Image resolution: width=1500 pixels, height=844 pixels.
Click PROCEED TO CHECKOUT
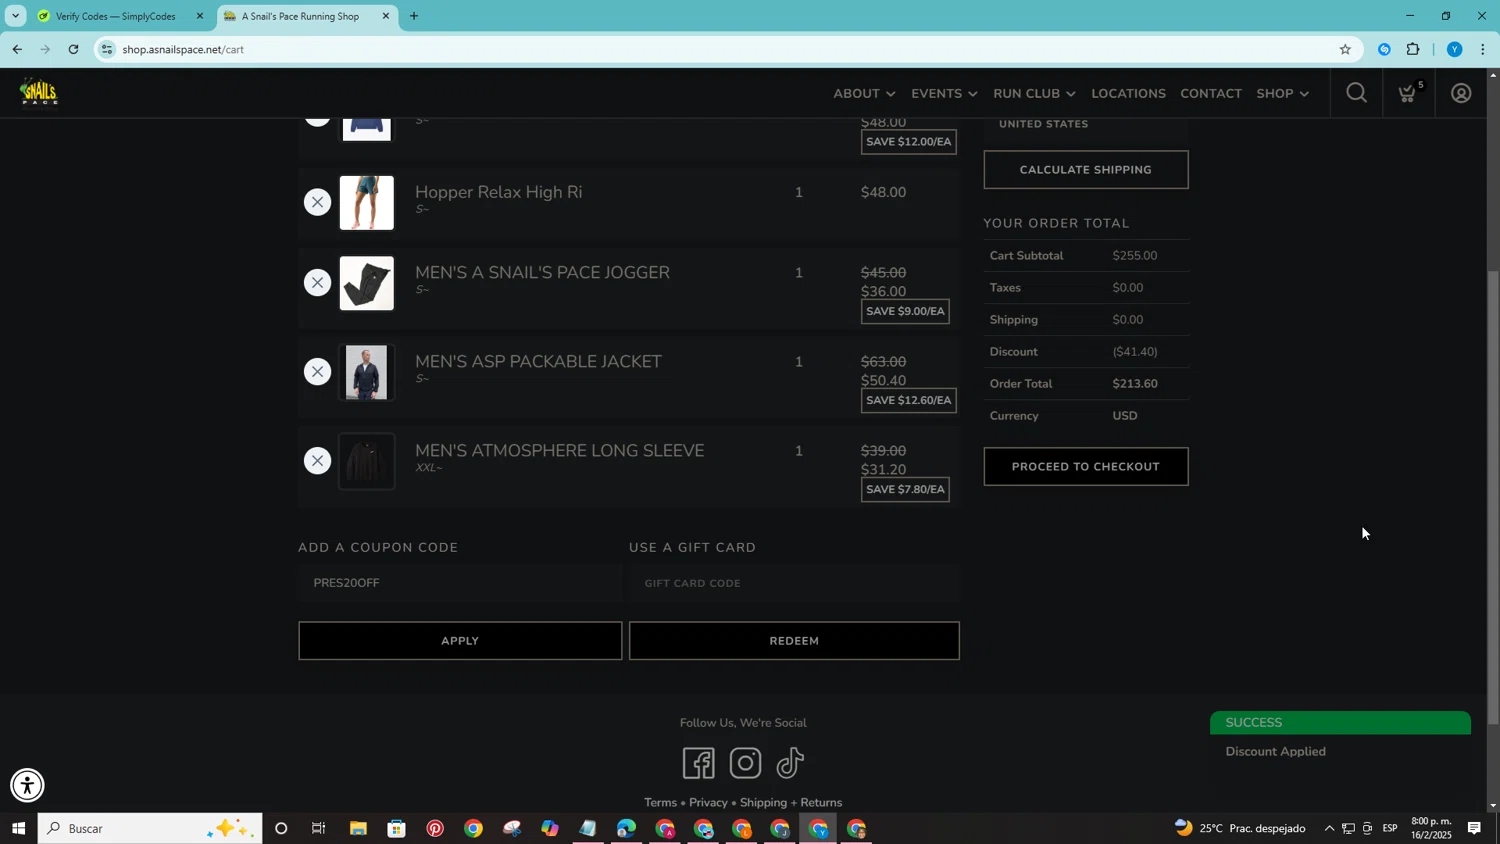click(x=1086, y=466)
